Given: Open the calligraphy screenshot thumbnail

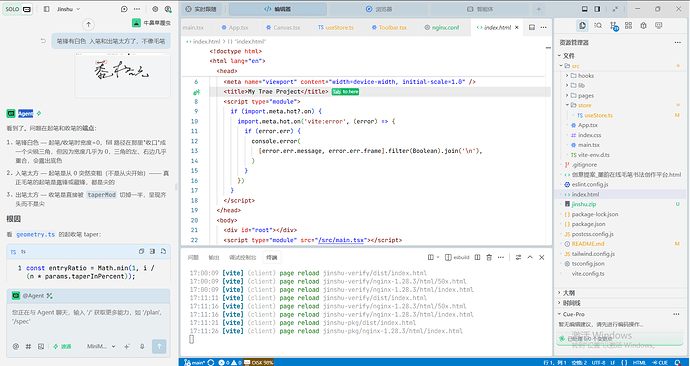Looking at the screenshot, I should 122,75.
